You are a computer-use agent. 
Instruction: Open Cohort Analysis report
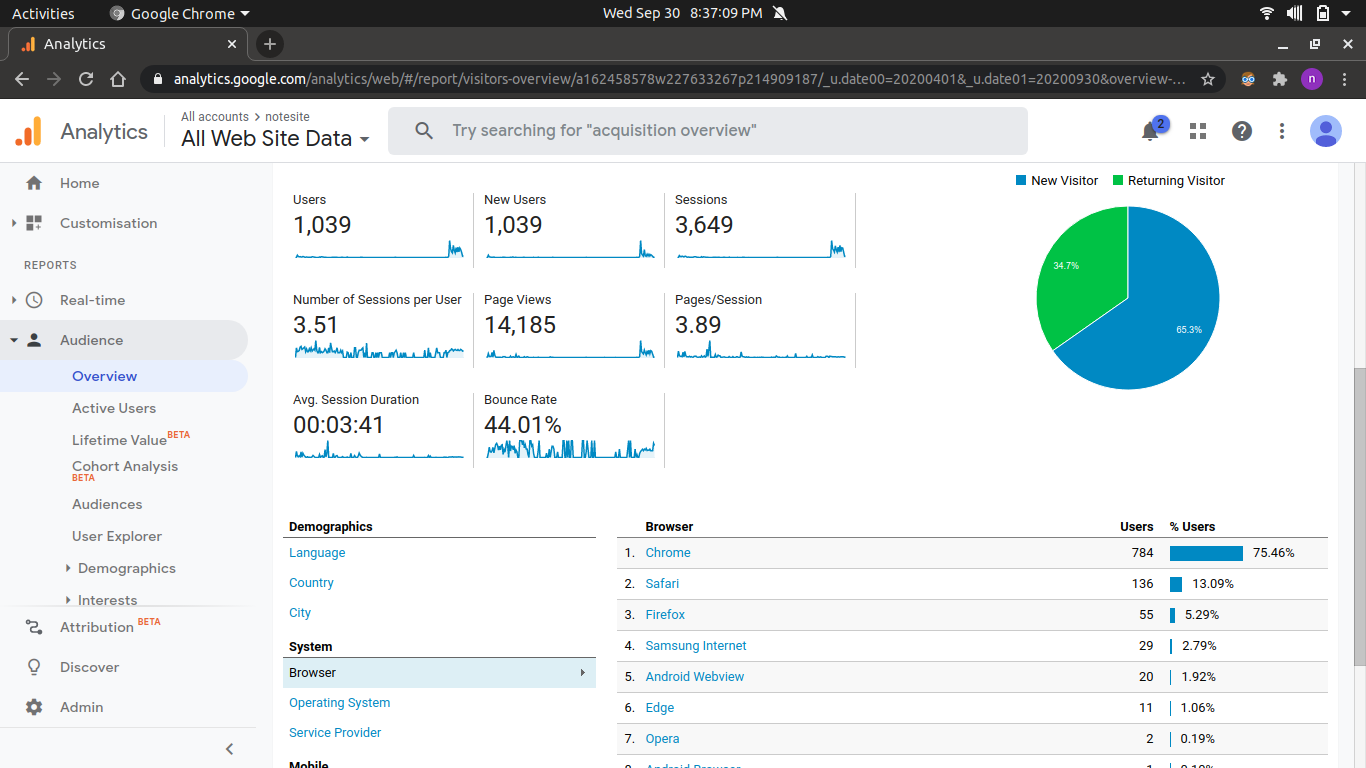125,466
